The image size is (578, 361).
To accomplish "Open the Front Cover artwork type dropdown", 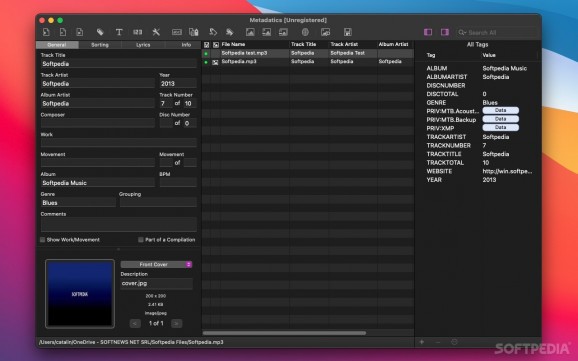I will [x=156, y=264].
